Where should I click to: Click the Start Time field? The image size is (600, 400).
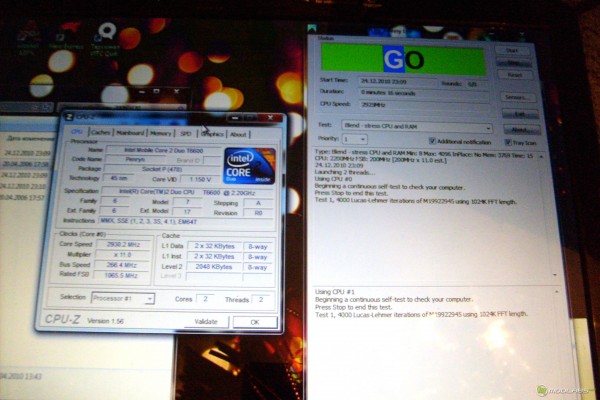(398, 82)
